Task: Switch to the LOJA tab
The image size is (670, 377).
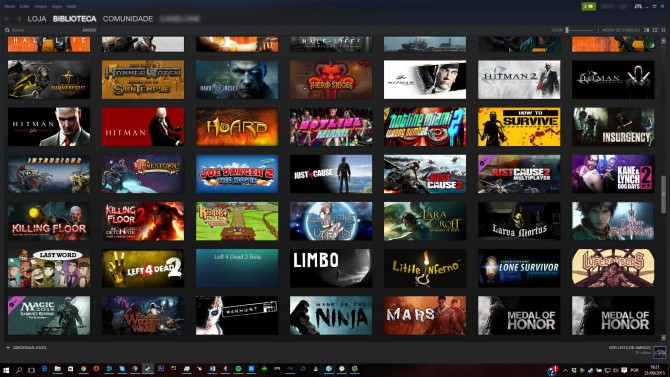Action: pyautogui.click(x=37, y=19)
